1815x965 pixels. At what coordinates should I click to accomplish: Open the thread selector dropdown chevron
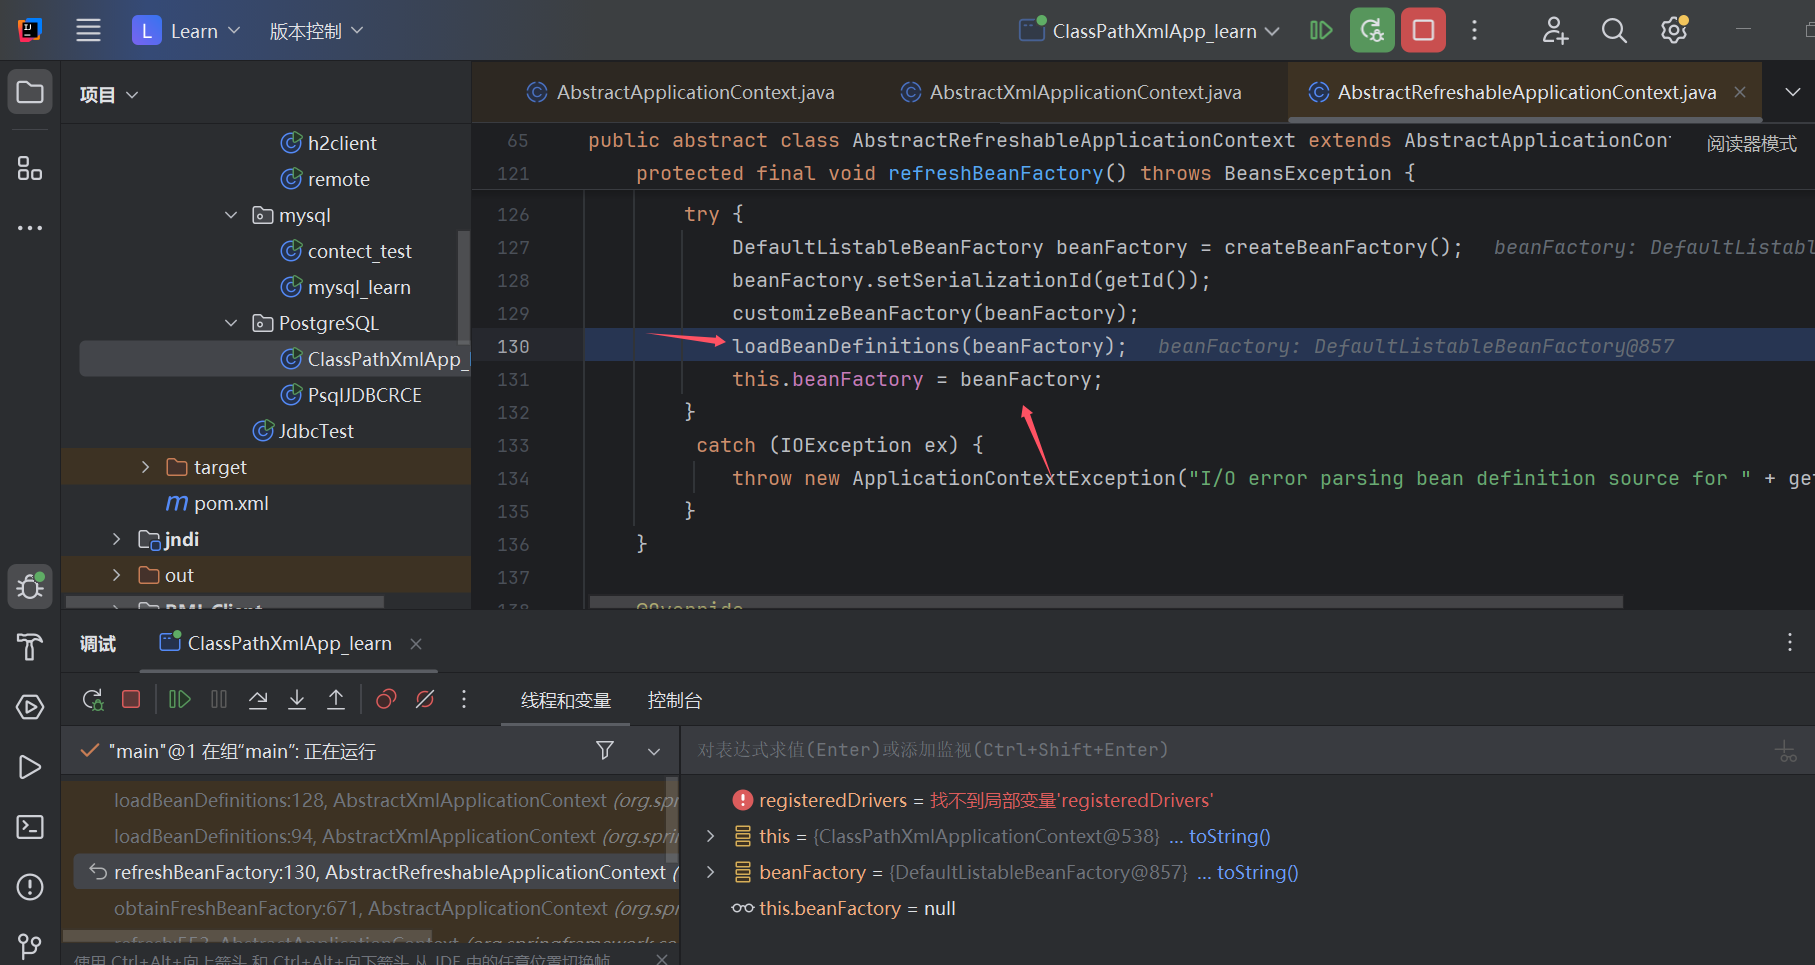click(x=654, y=751)
